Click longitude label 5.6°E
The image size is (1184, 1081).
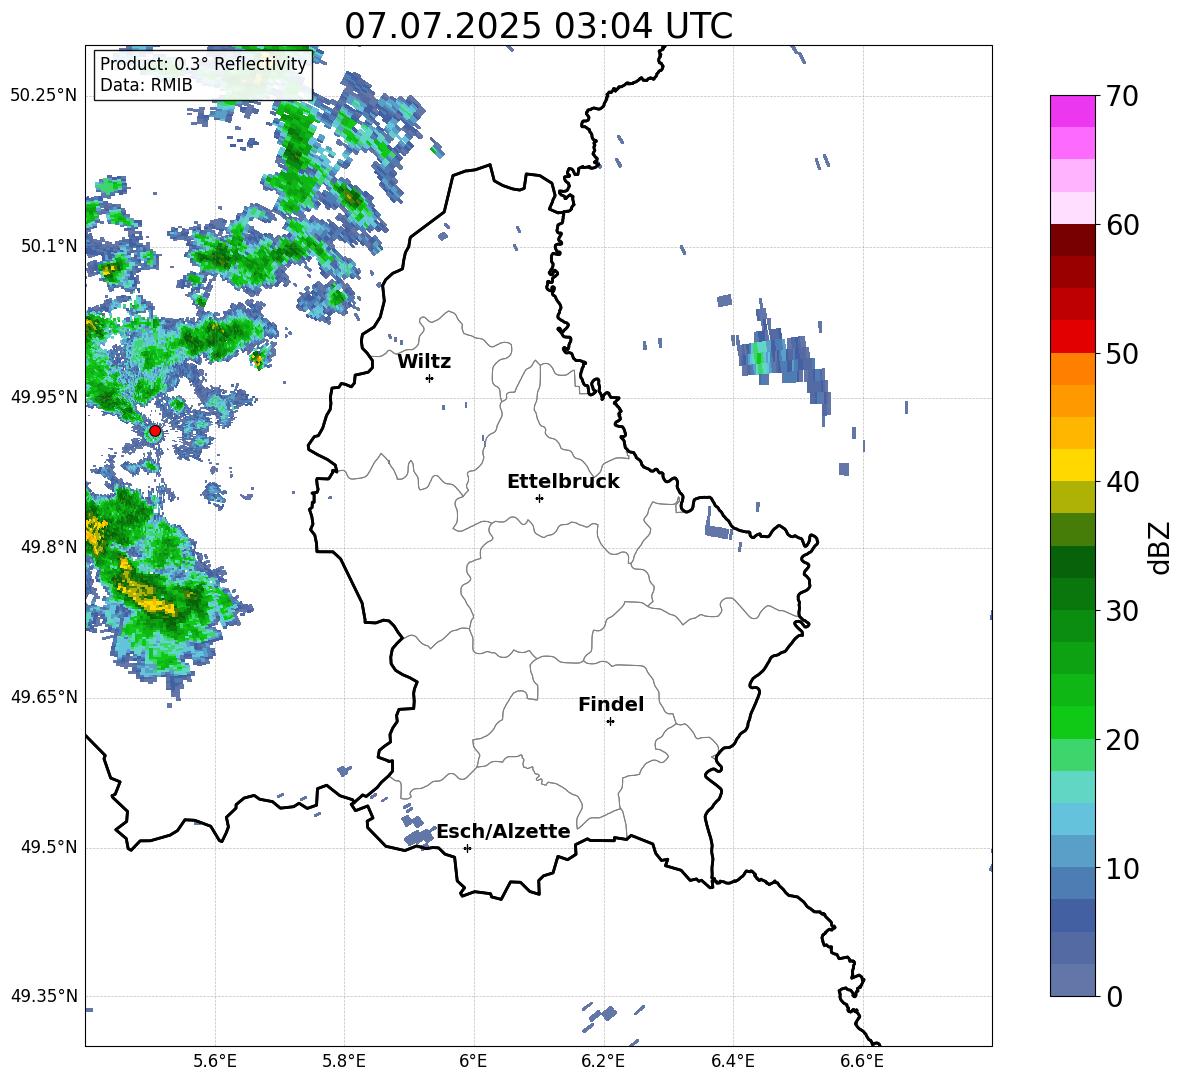(215, 1061)
